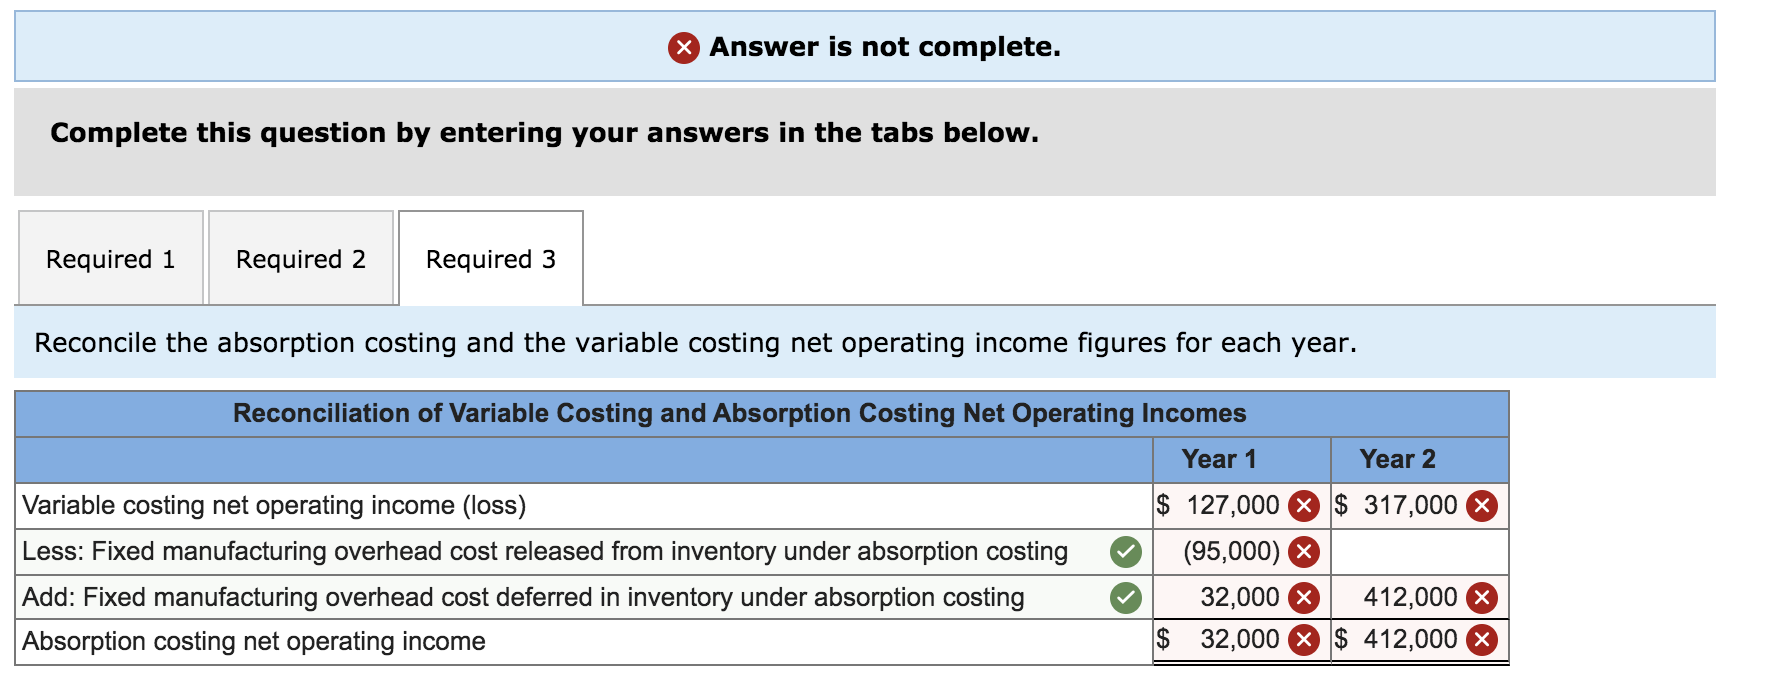Click the red X beside $317,000 in Year 2
Screen dimensions: 1766x676
1481,505
